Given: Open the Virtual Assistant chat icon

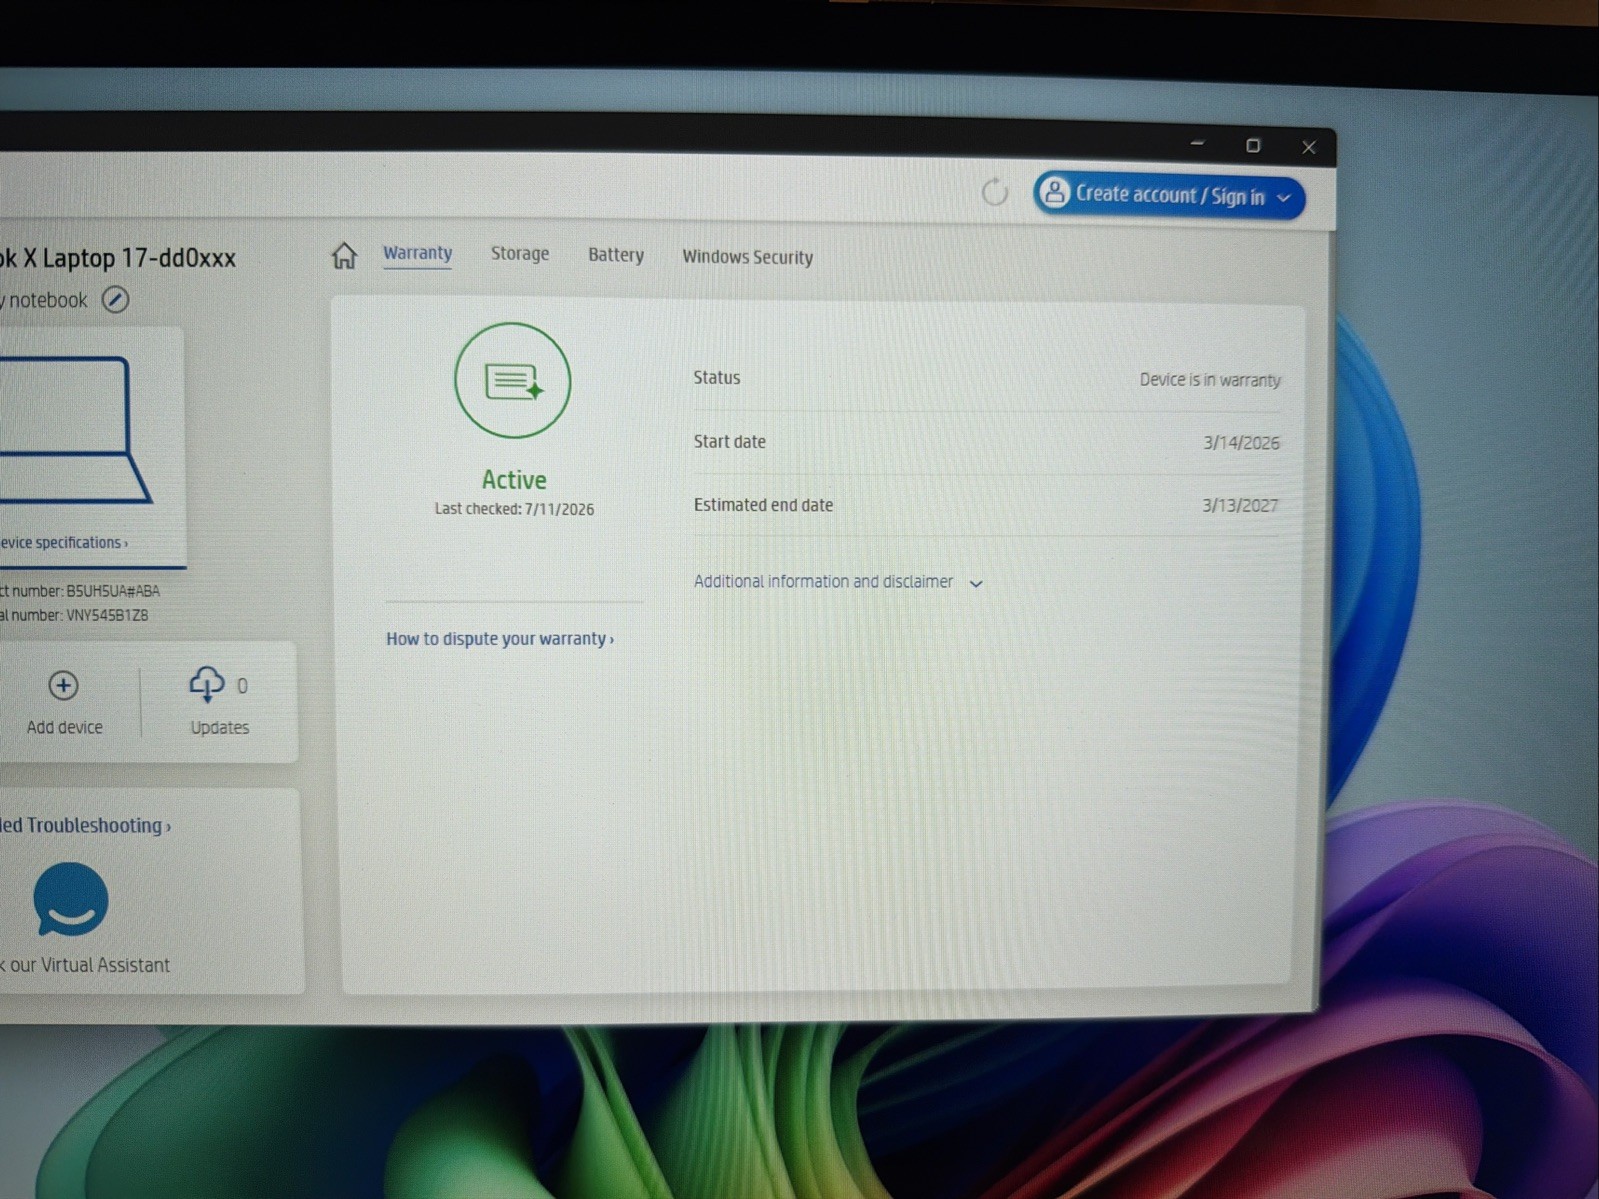Looking at the screenshot, I should pos(70,899).
